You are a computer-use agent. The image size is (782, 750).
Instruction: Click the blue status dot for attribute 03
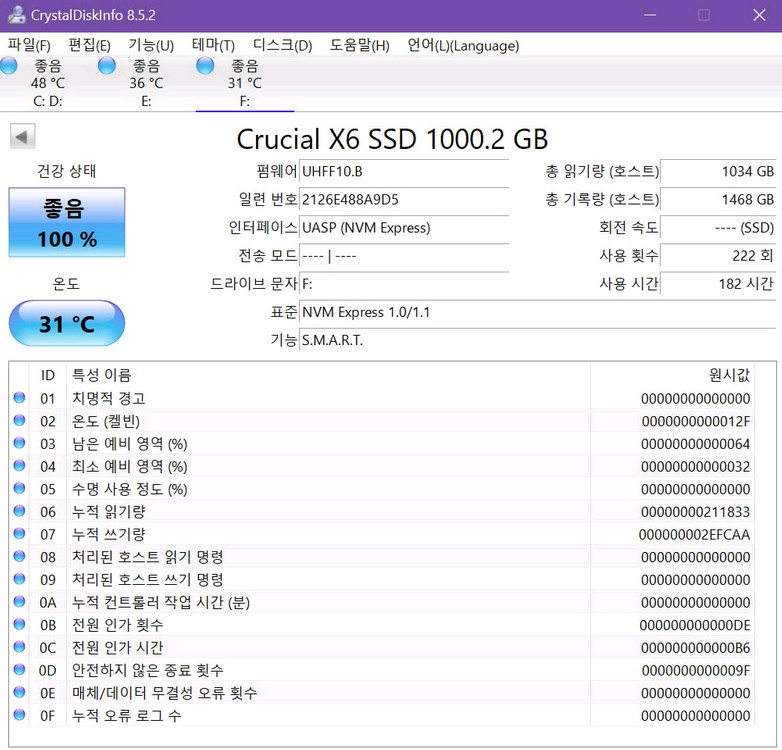[19, 443]
